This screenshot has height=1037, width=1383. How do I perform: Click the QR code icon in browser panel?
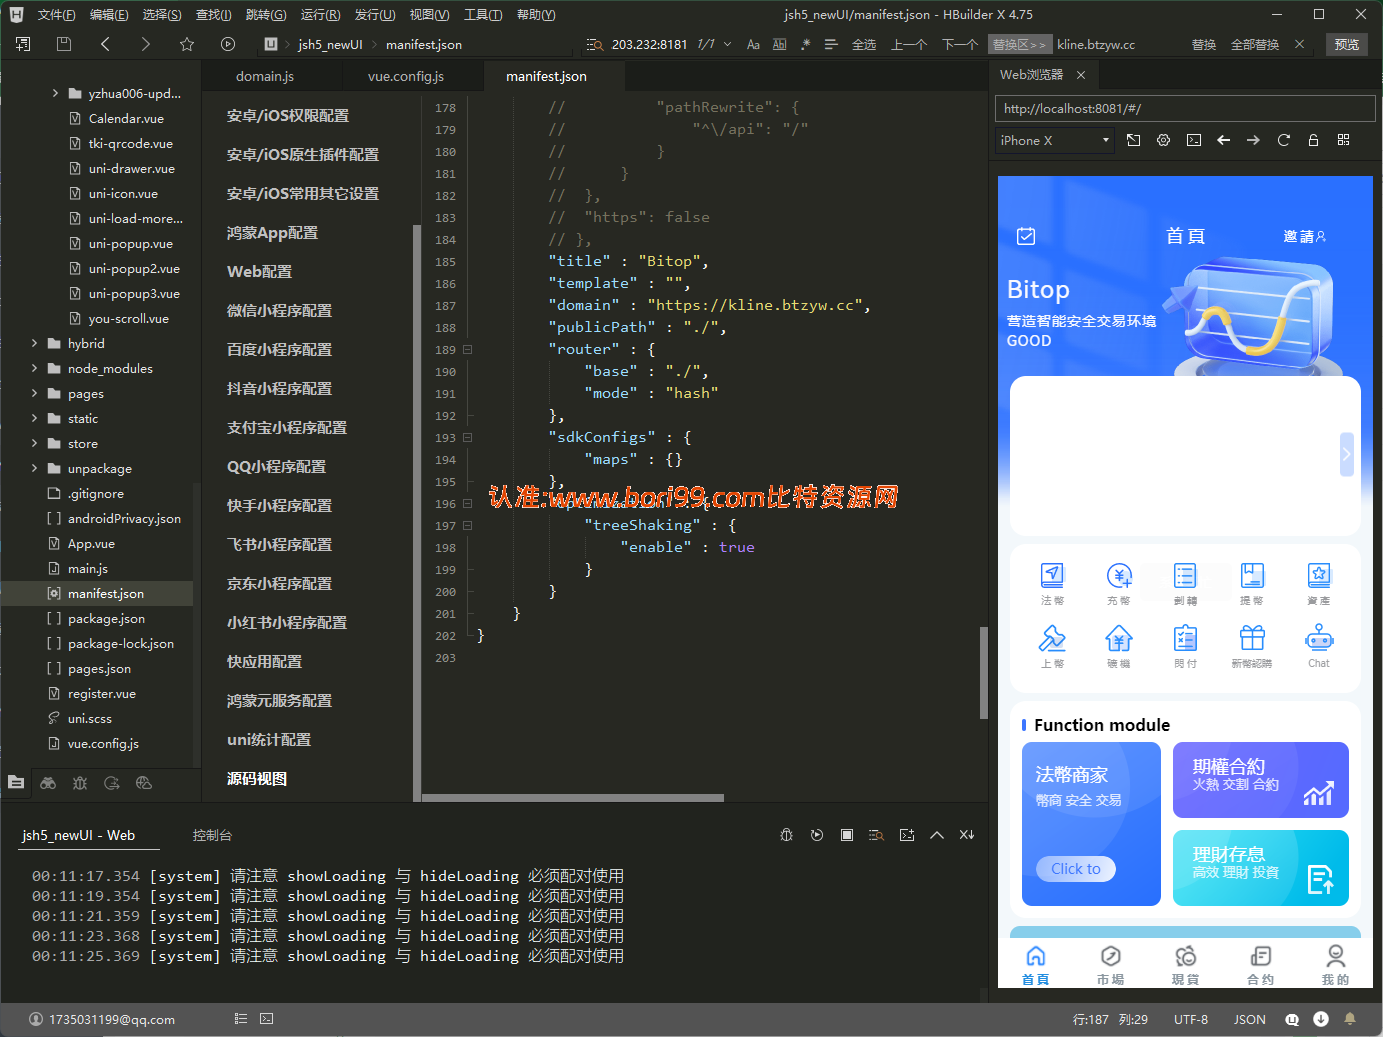pos(1344,140)
